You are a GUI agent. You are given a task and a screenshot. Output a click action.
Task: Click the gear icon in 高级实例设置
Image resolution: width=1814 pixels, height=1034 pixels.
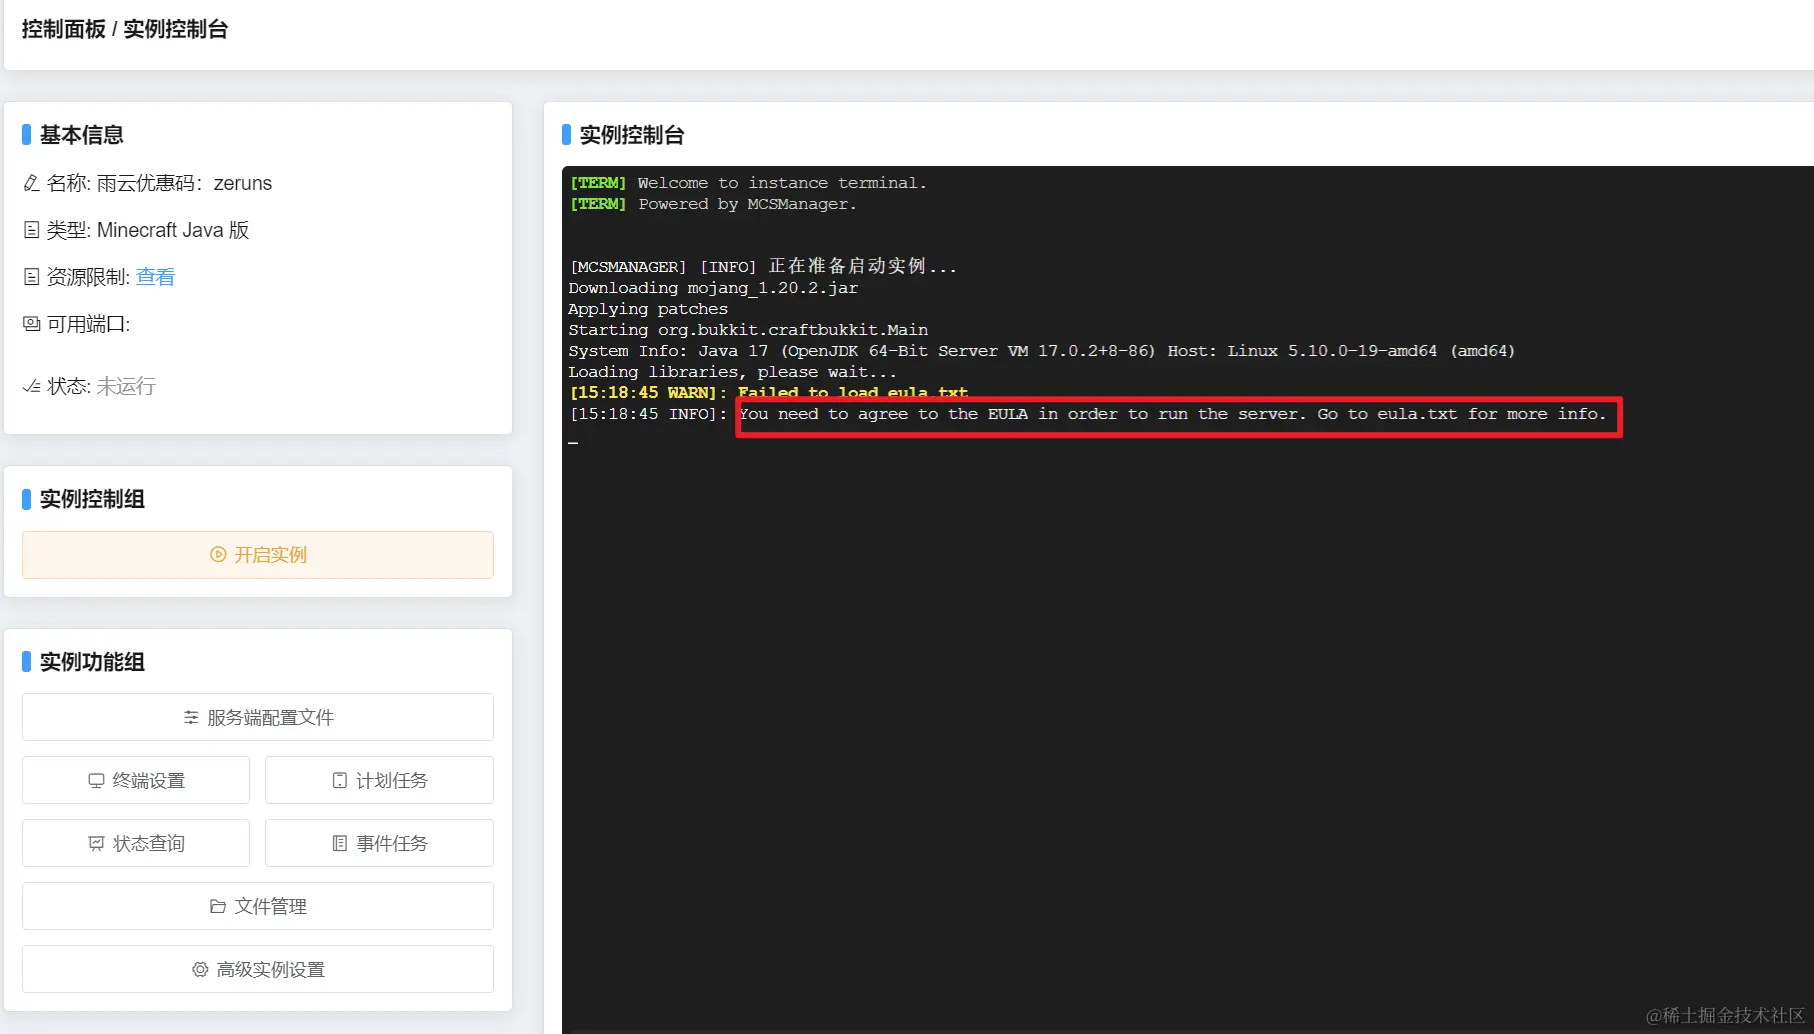(200, 970)
